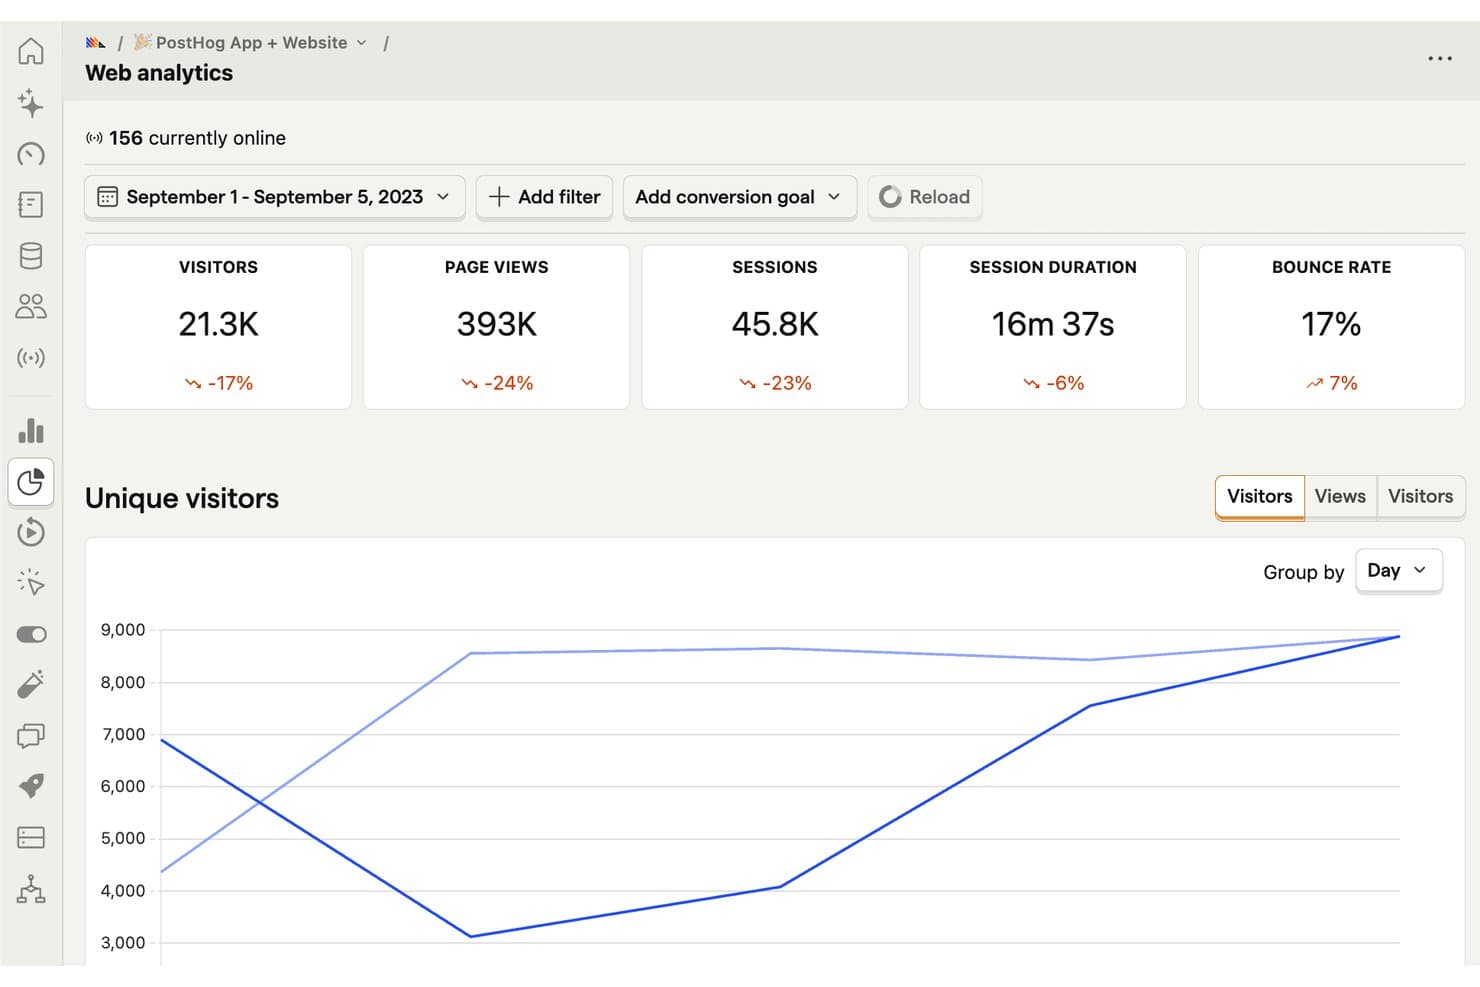Click the "3,000" y-axis label
The height and width of the screenshot is (987, 1480).
(x=123, y=943)
